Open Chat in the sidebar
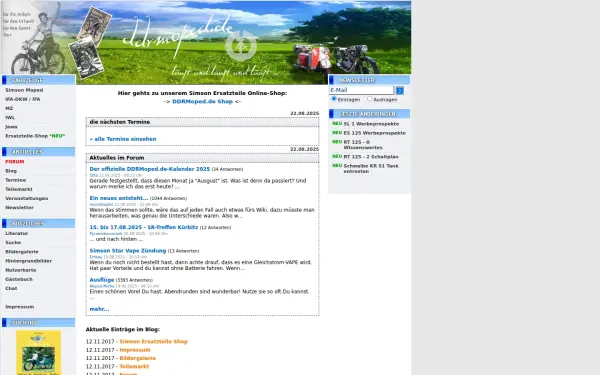This screenshot has height=375, width=600. (x=11, y=289)
